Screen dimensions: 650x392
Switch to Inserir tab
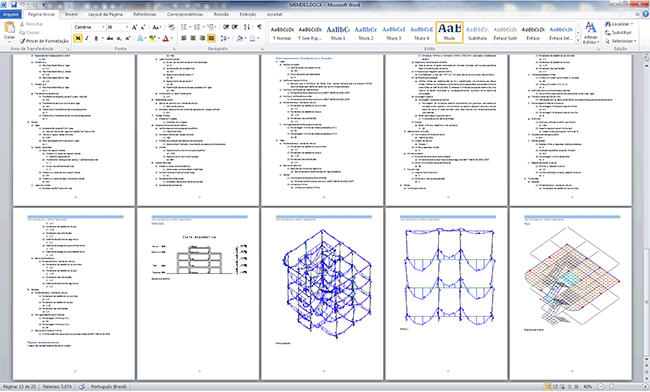coord(71,14)
